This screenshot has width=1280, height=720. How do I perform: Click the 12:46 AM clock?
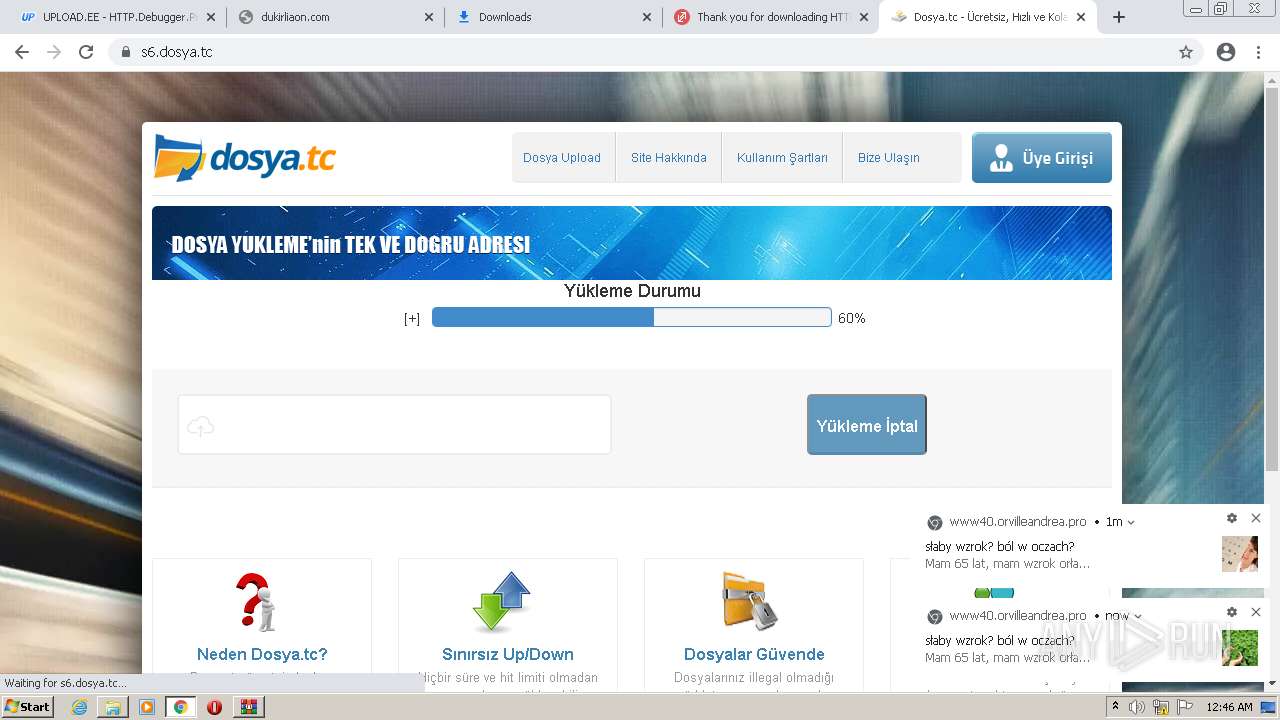pos(1230,707)
